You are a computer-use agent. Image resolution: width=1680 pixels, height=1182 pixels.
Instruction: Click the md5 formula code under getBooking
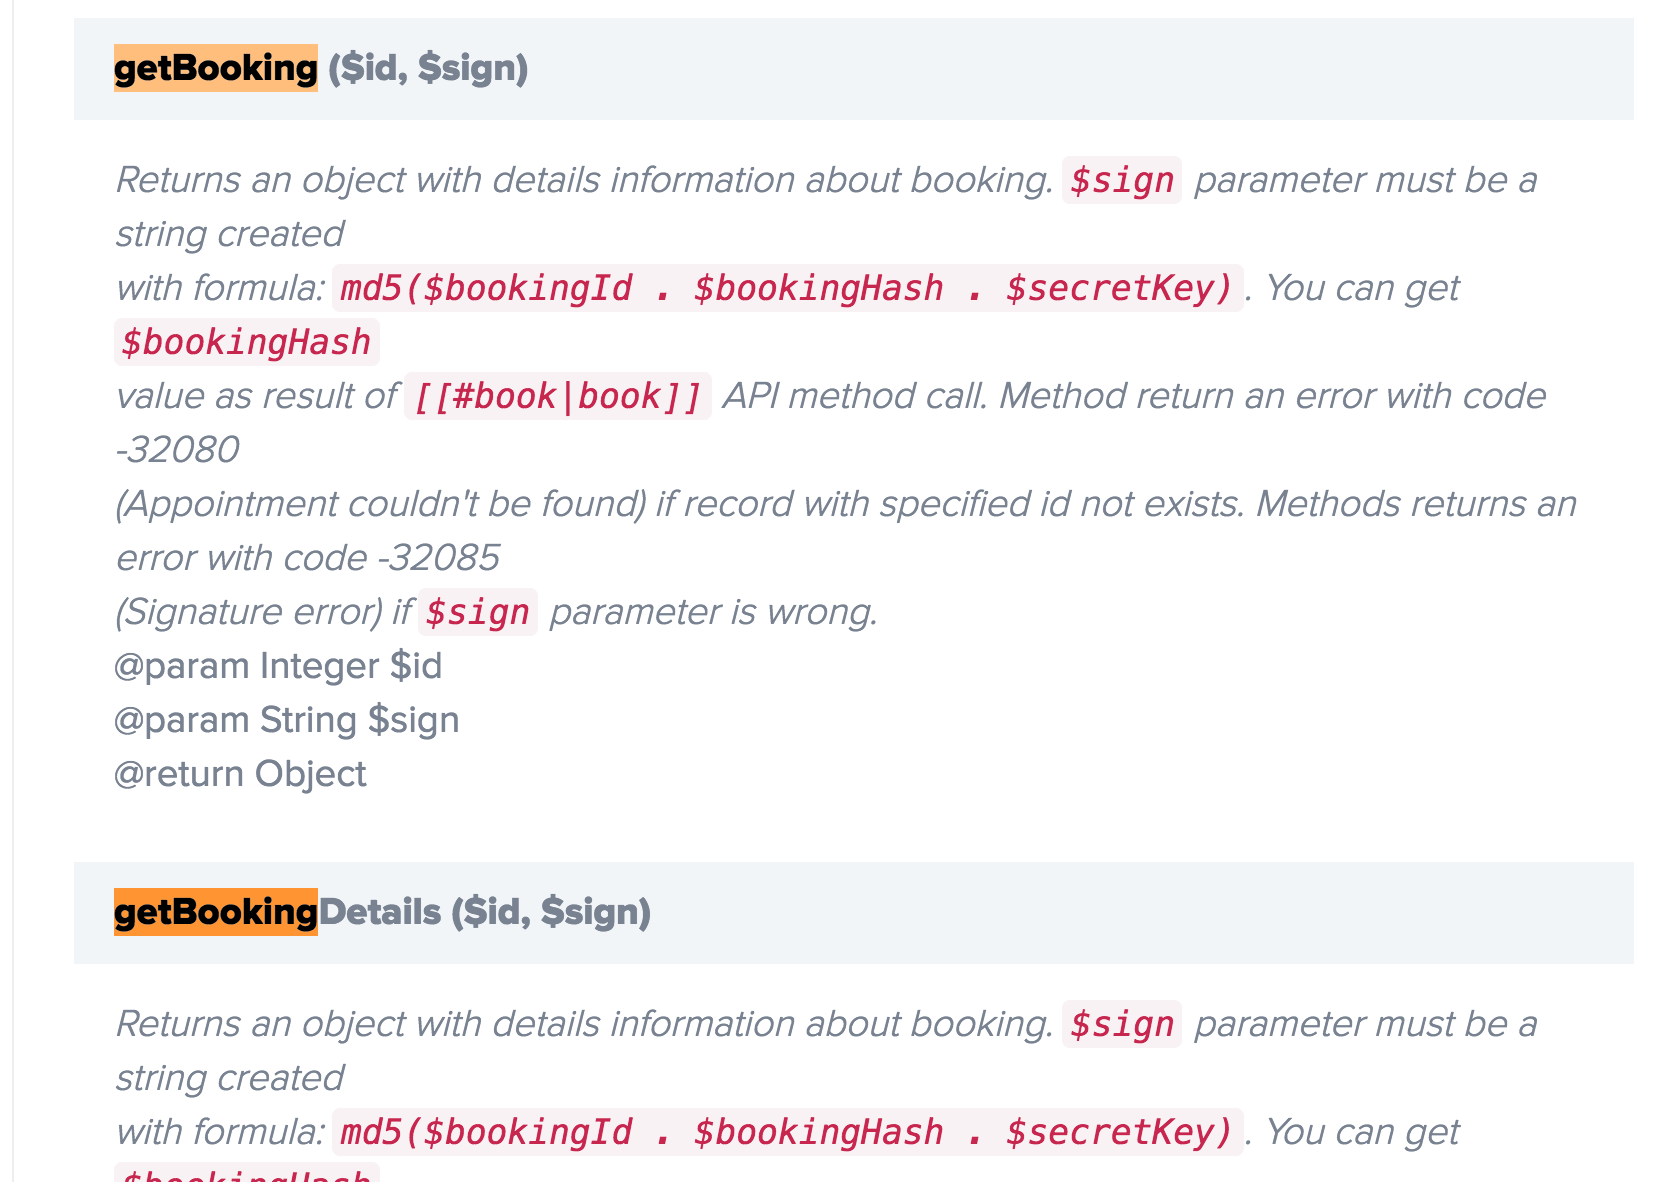[787, 288]
